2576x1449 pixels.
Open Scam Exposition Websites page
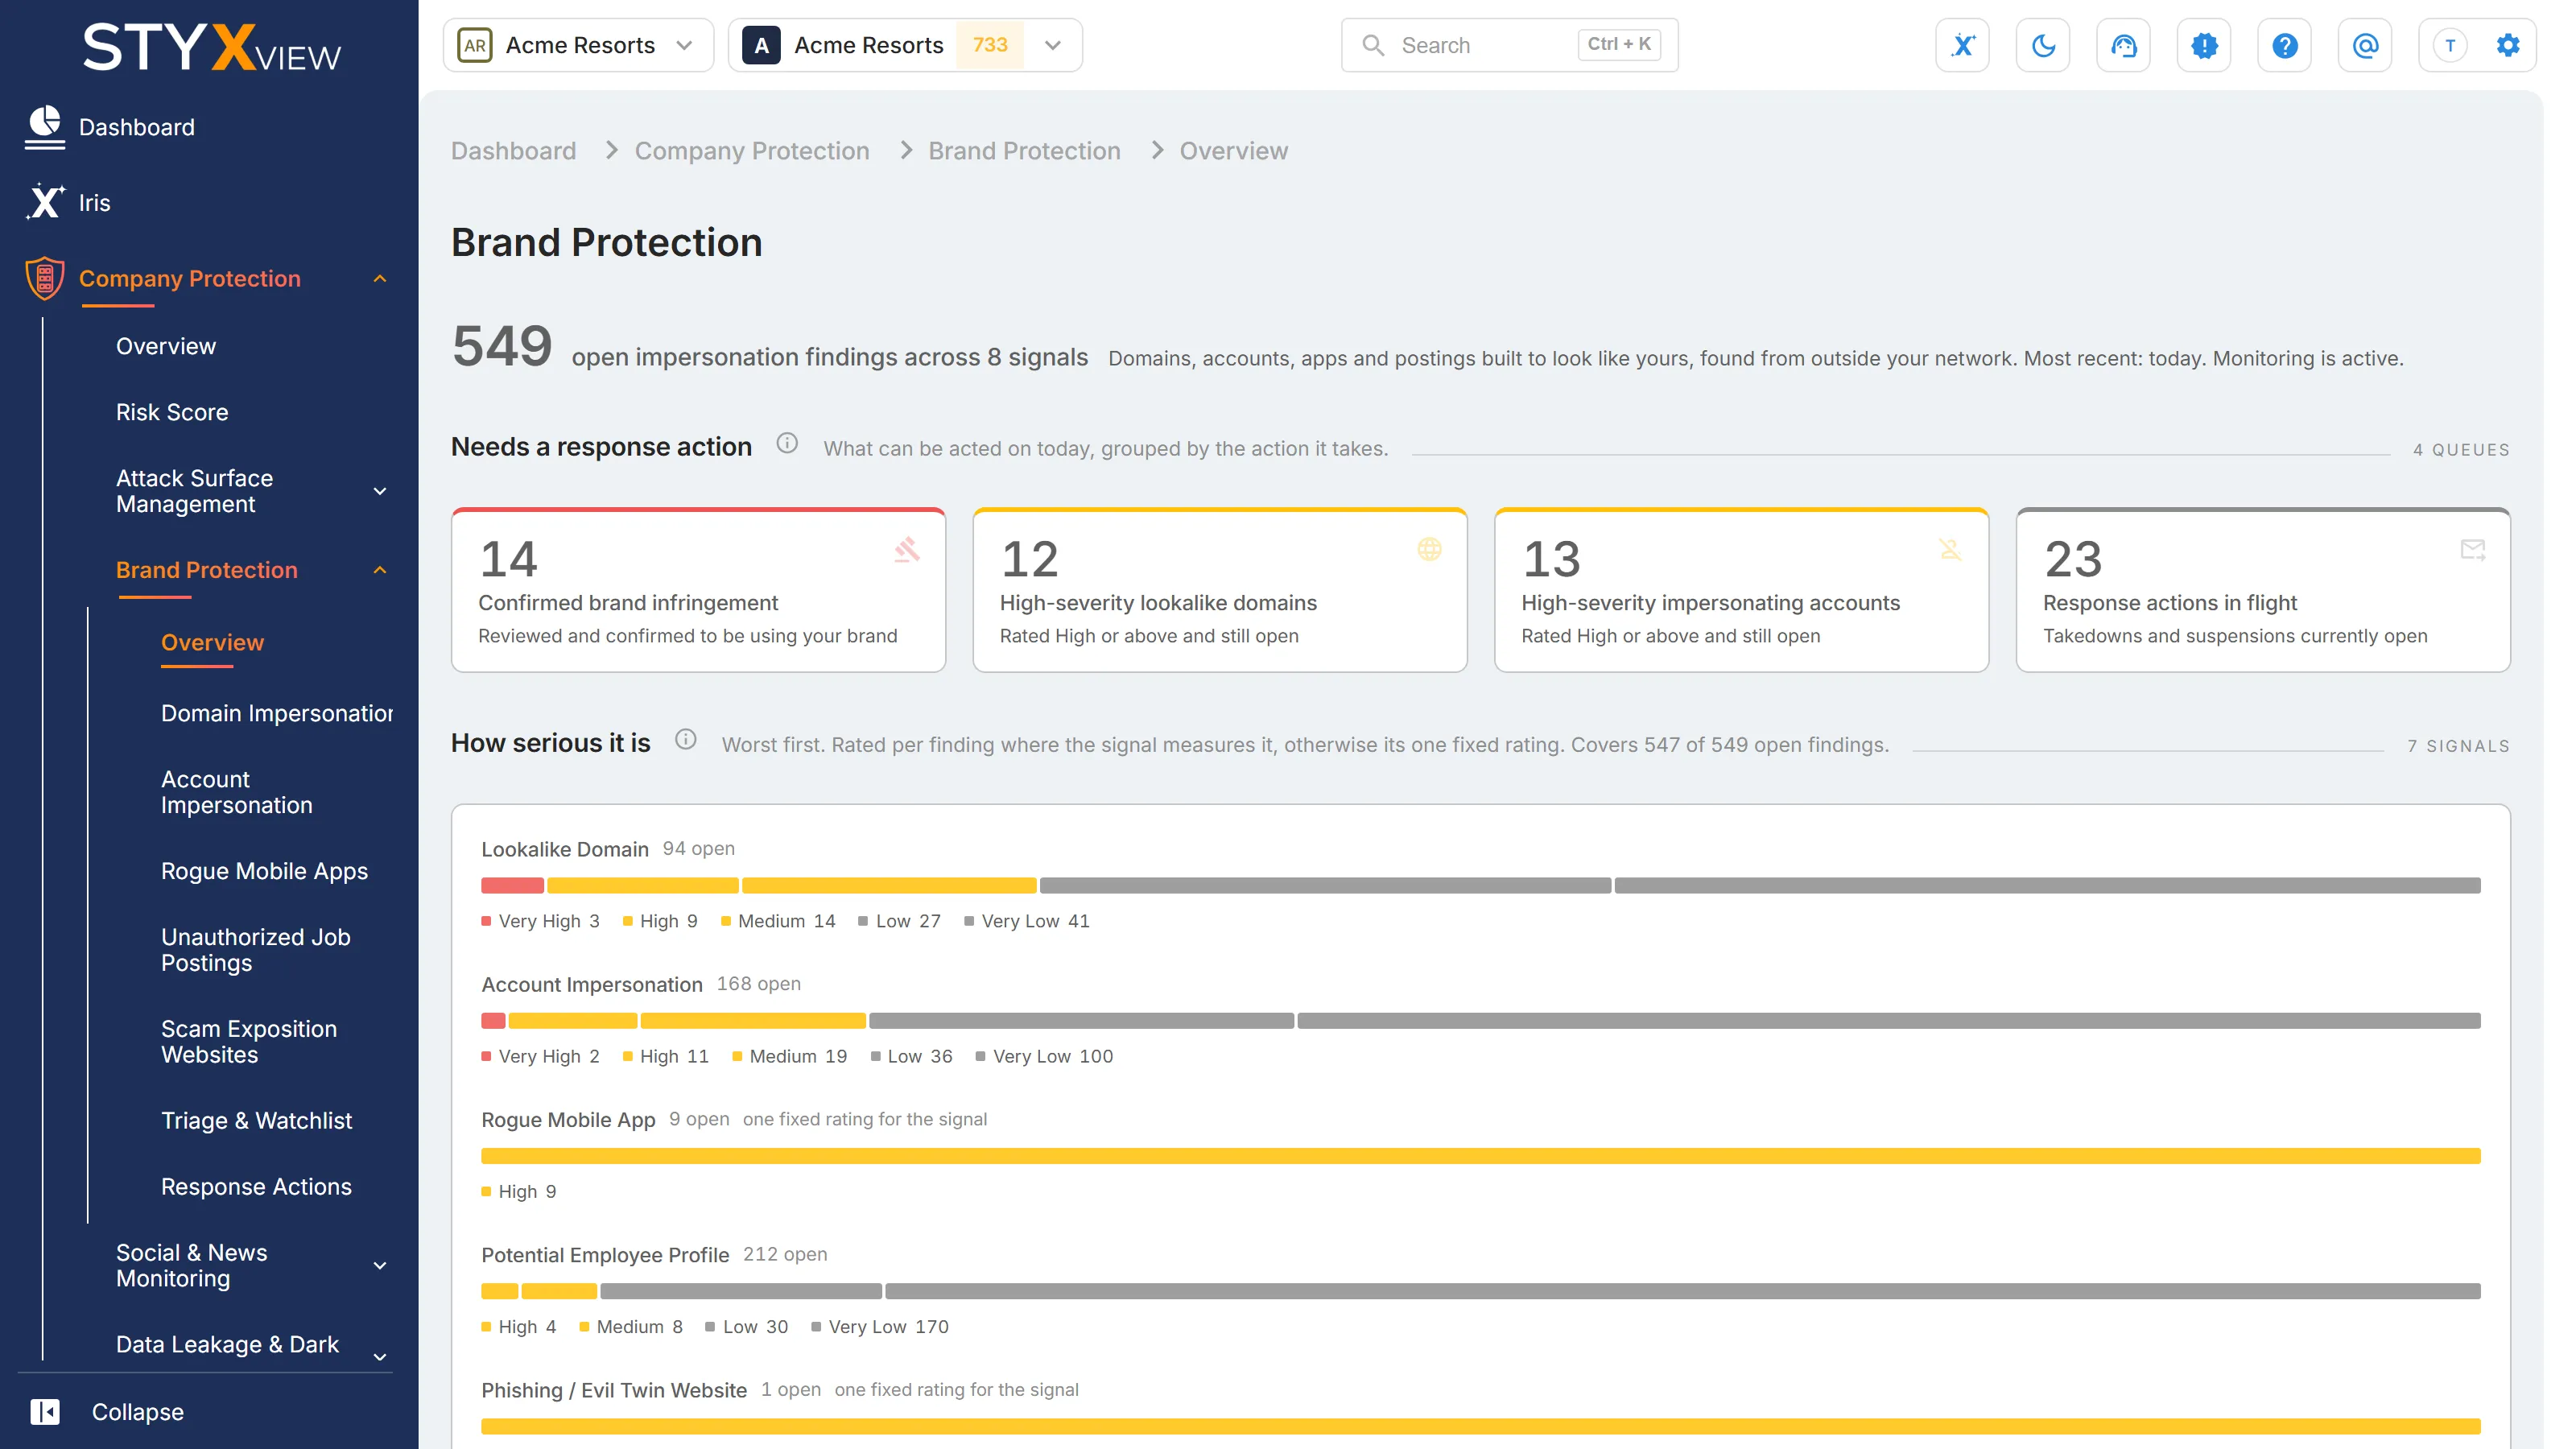[249, 1041]
